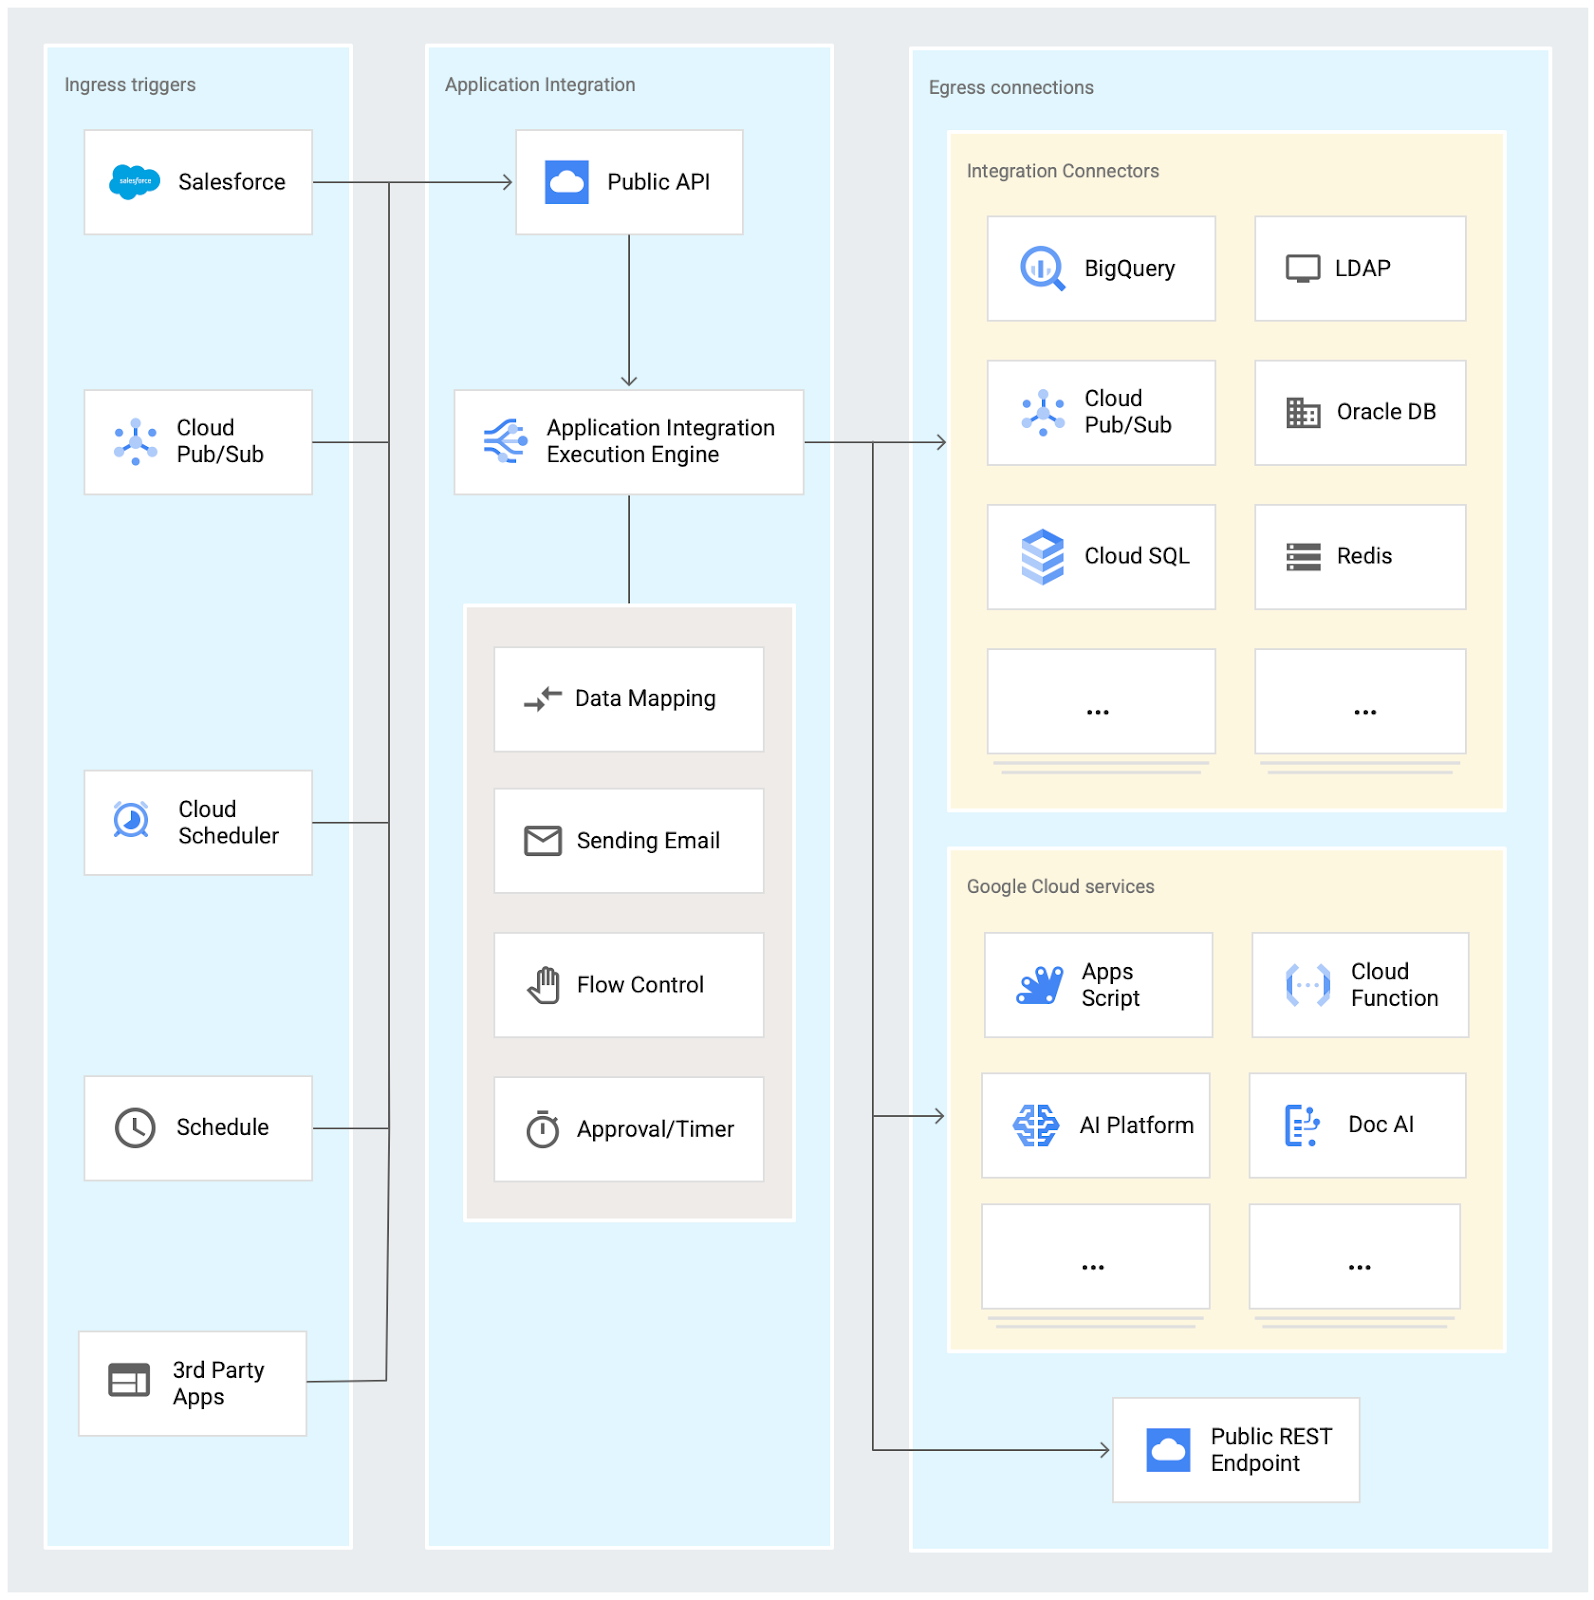
Task: Click the ellipsis card below Cloud SQL
Action: 1101,702
